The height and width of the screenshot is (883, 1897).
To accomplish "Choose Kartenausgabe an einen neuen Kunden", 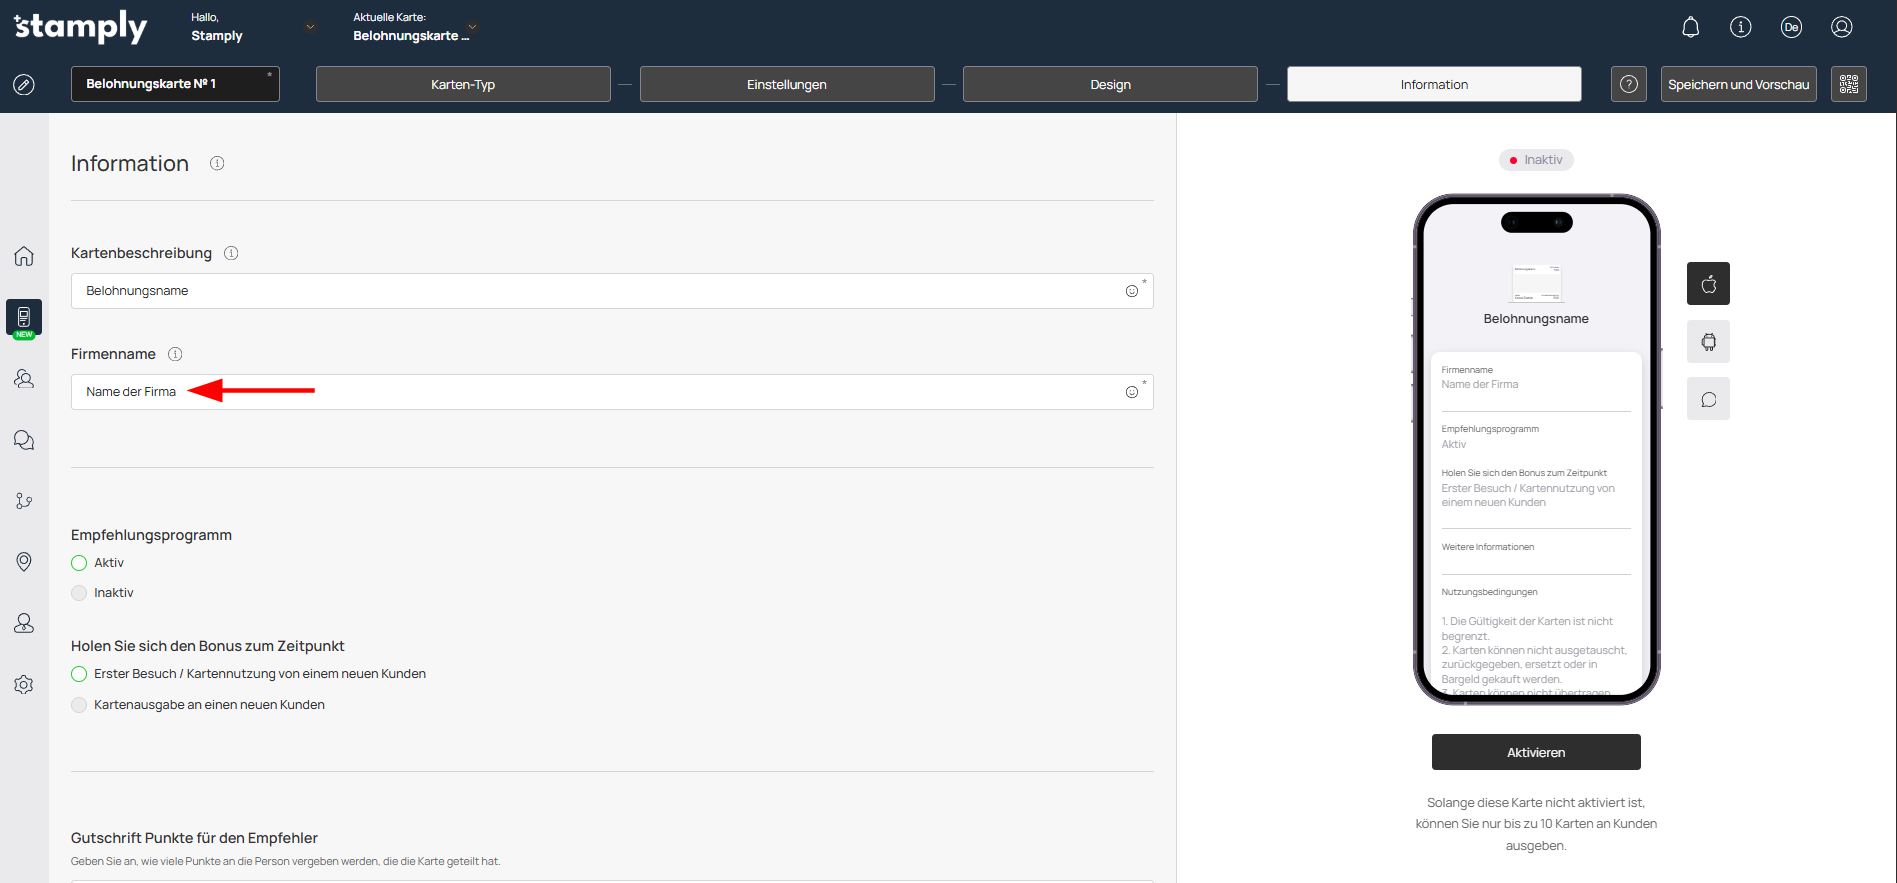I will [x=79, y=705].
